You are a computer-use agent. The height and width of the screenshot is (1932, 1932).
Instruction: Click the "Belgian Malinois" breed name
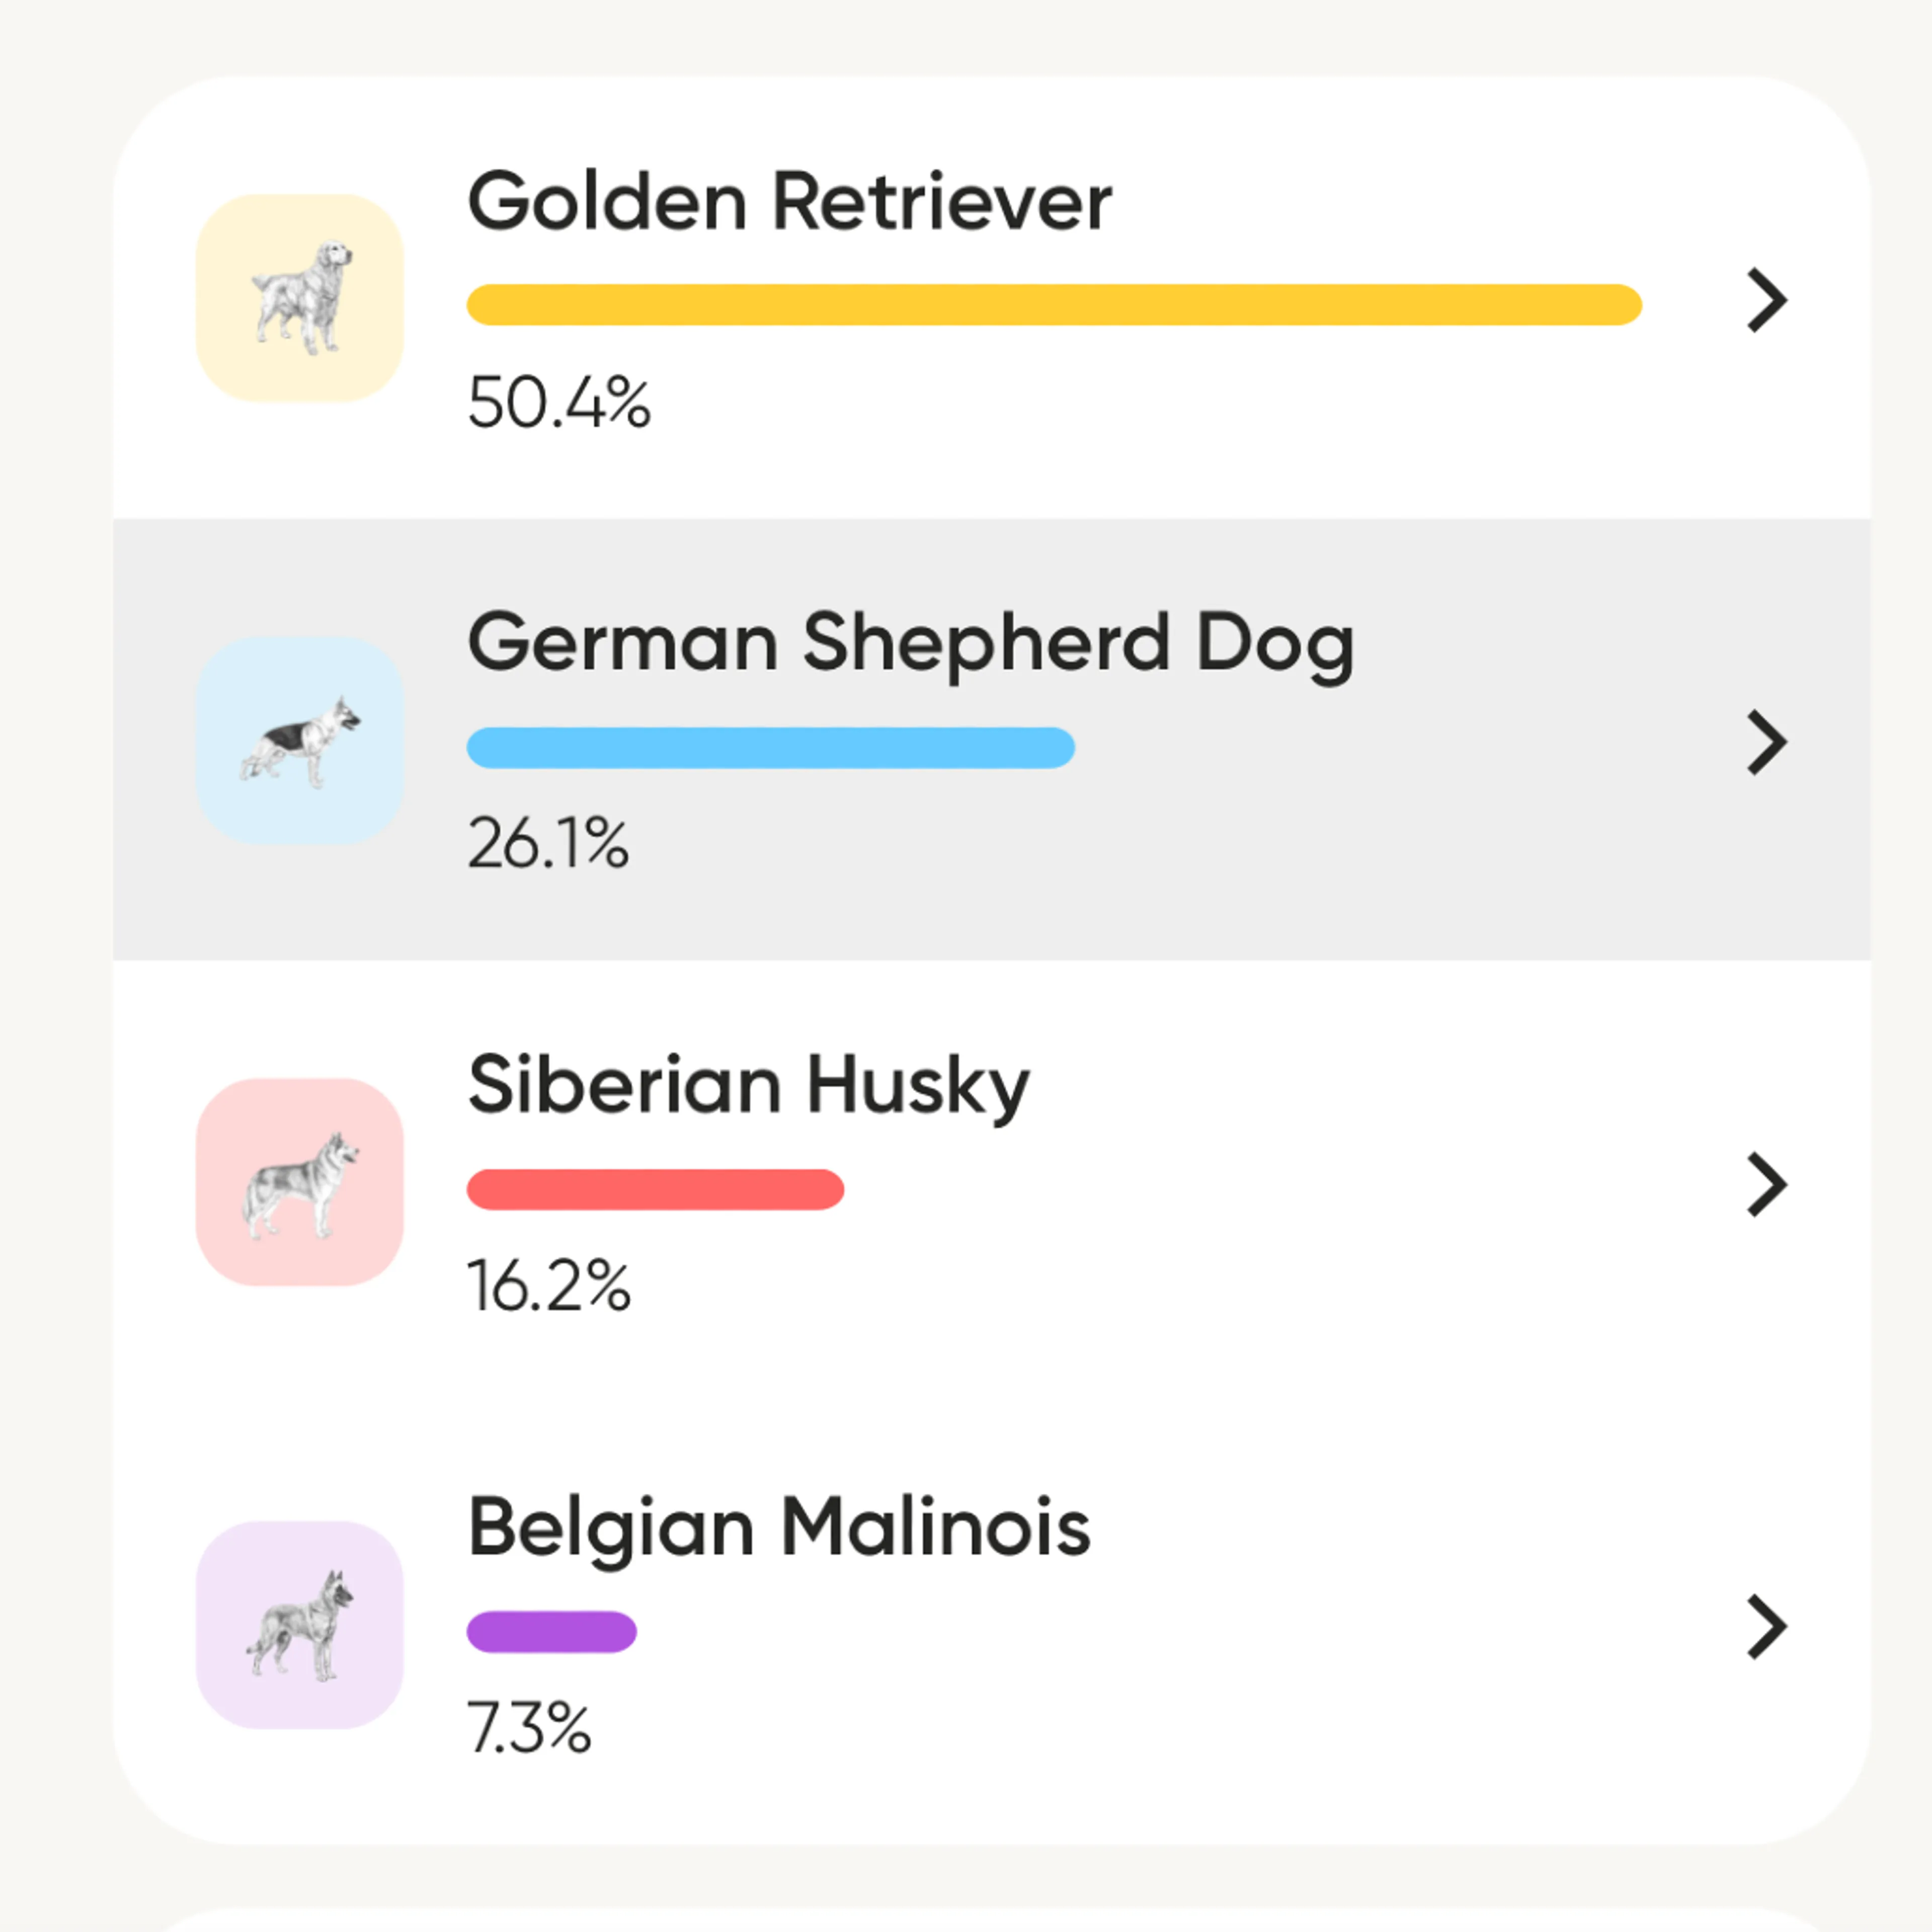click(779, 1528)
